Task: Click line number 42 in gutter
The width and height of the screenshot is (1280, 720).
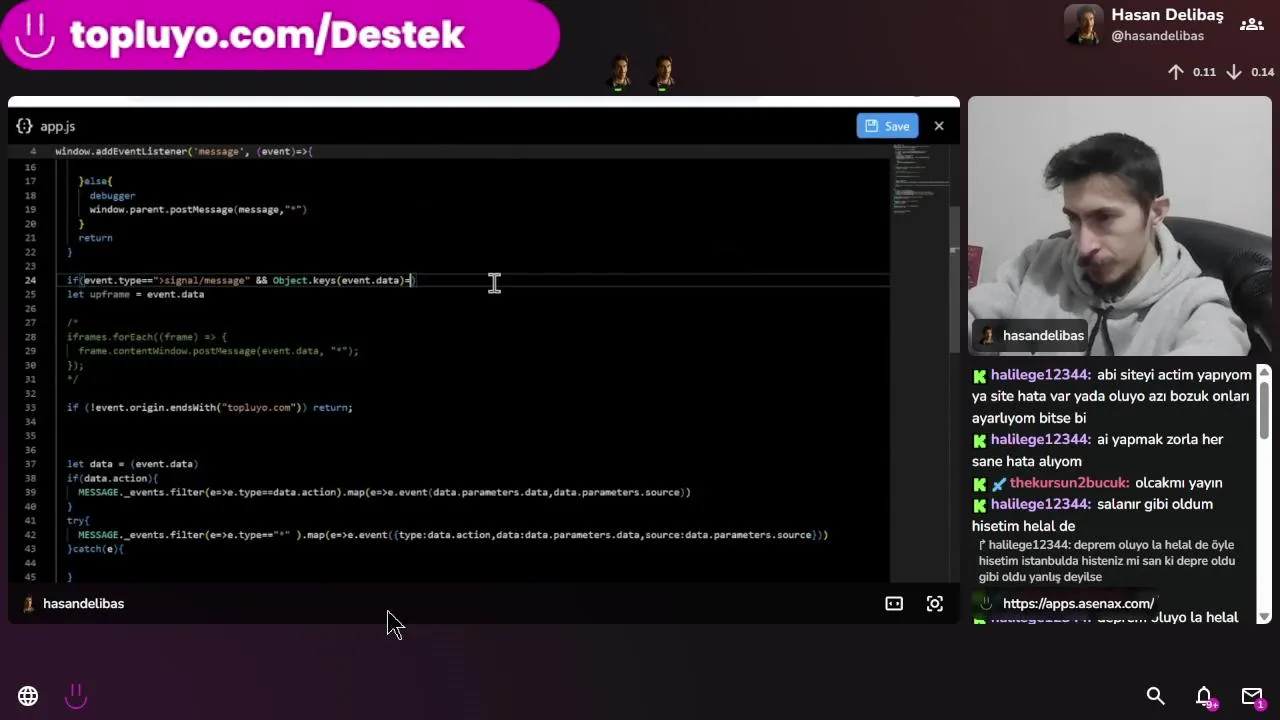Action: tap(31, 535)
